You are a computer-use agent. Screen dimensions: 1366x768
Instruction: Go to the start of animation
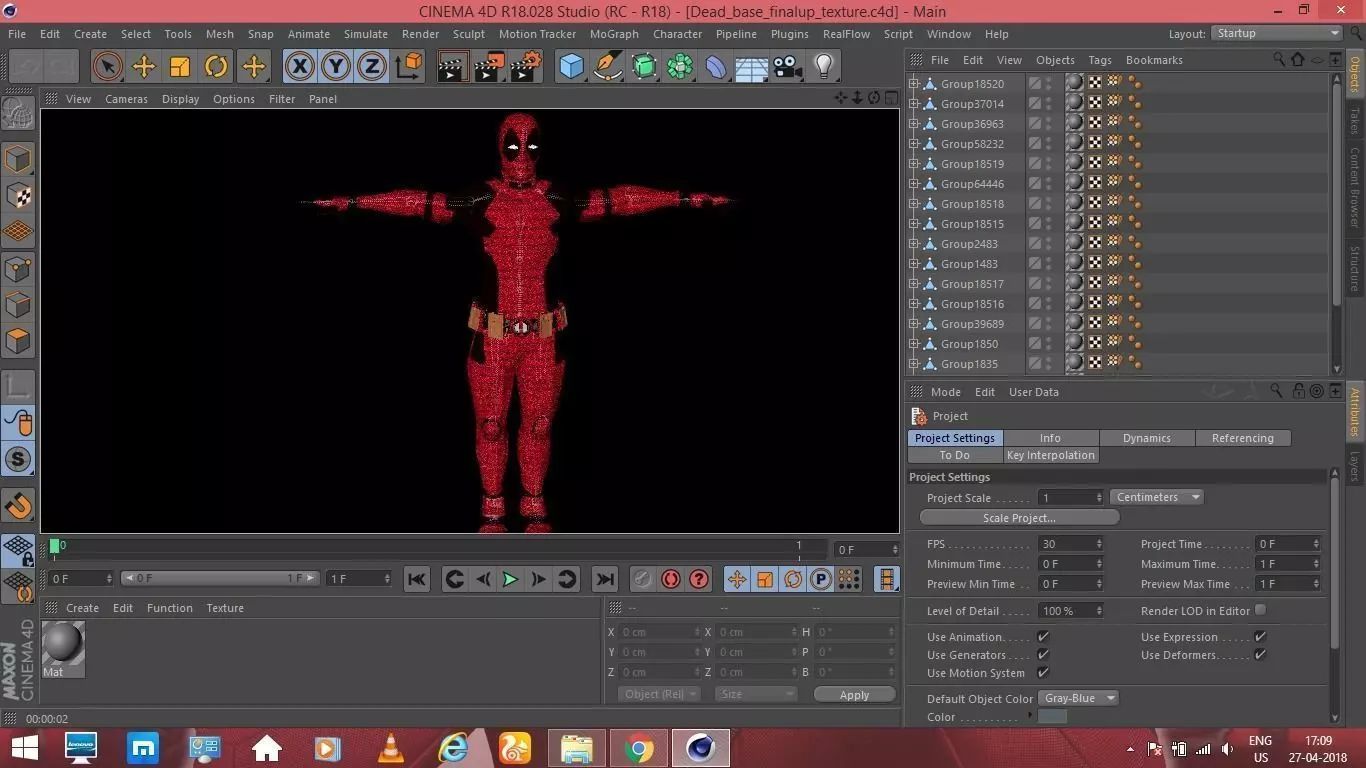click(417, 579)
